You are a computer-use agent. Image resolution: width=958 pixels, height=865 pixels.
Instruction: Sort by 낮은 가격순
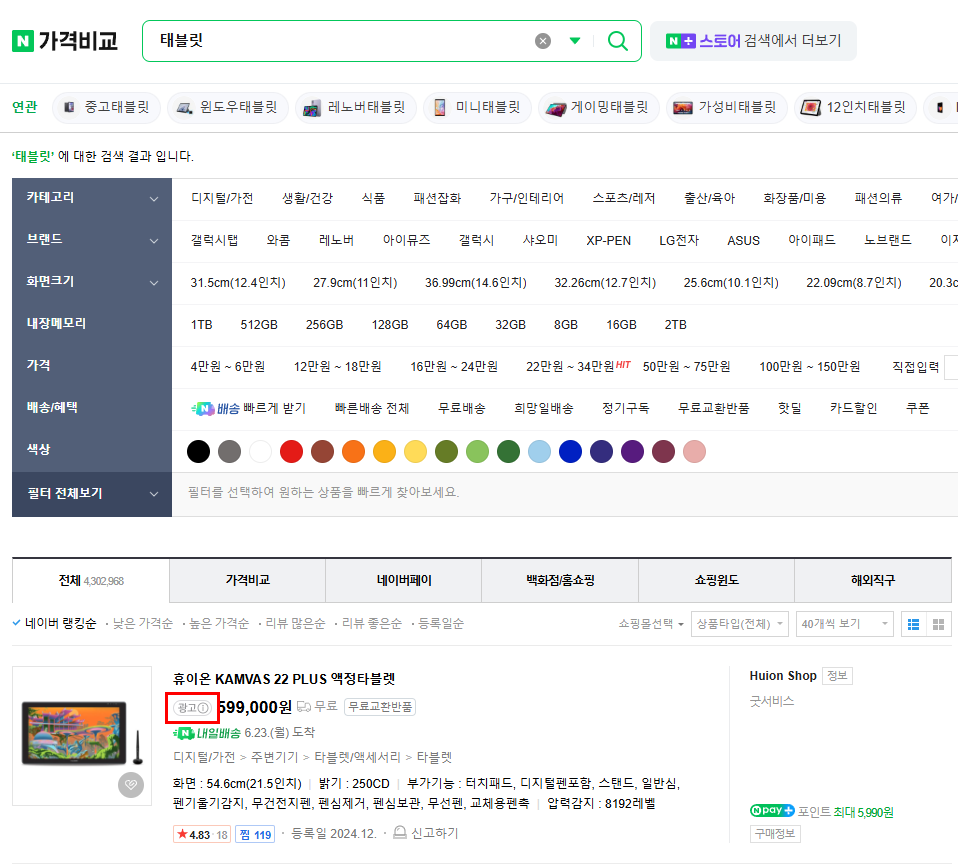click(x=142, y=624)
